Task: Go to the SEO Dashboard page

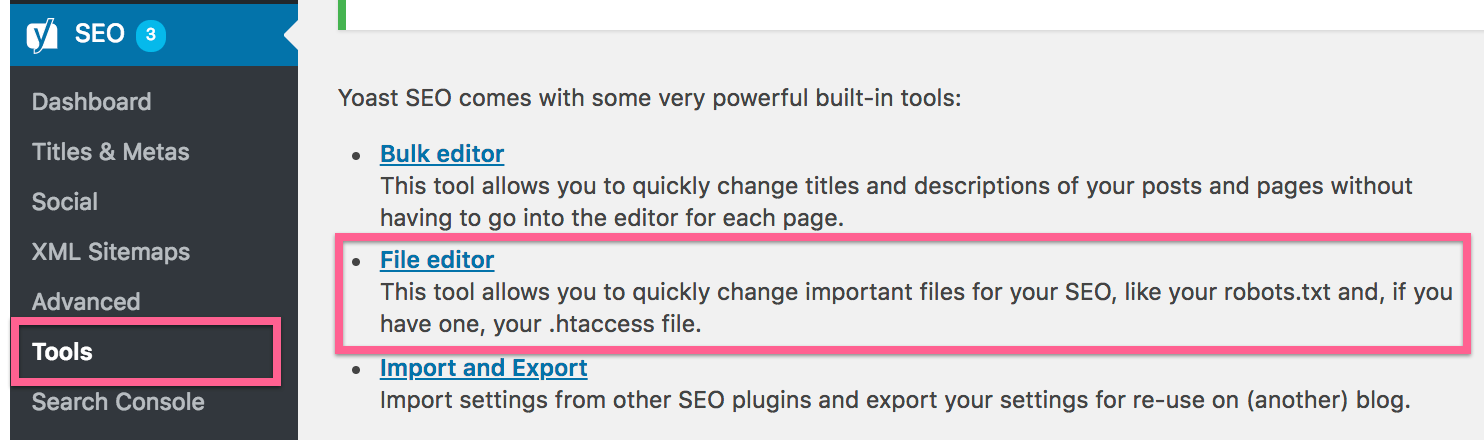Action: coord(91,102)
